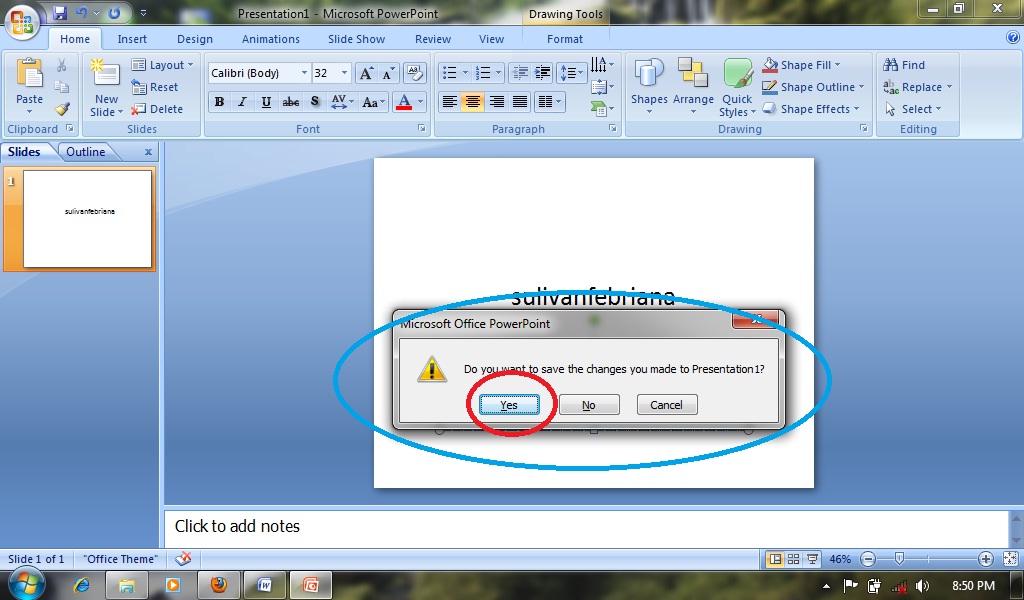This screenshot has height=600, width=1024.
Task: Toggle Italic formatting
Action: [x=242, y=101]
